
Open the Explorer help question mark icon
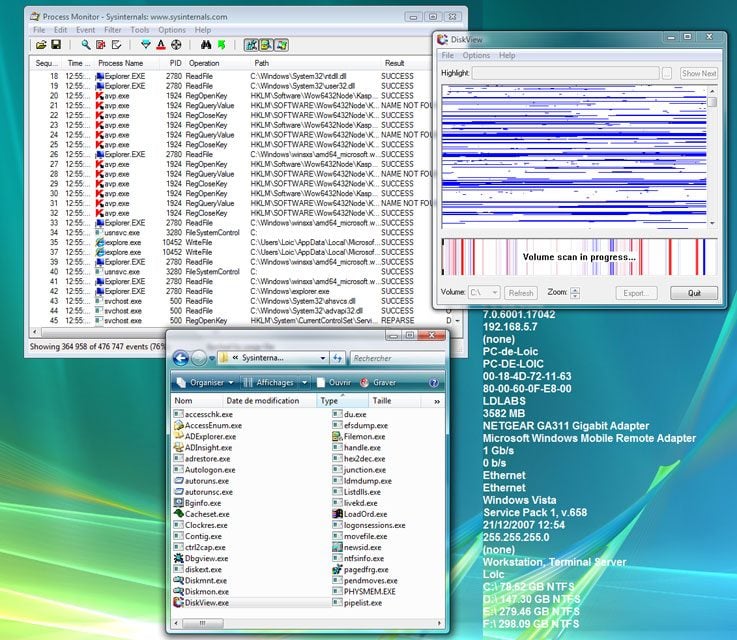pos(435,382)
